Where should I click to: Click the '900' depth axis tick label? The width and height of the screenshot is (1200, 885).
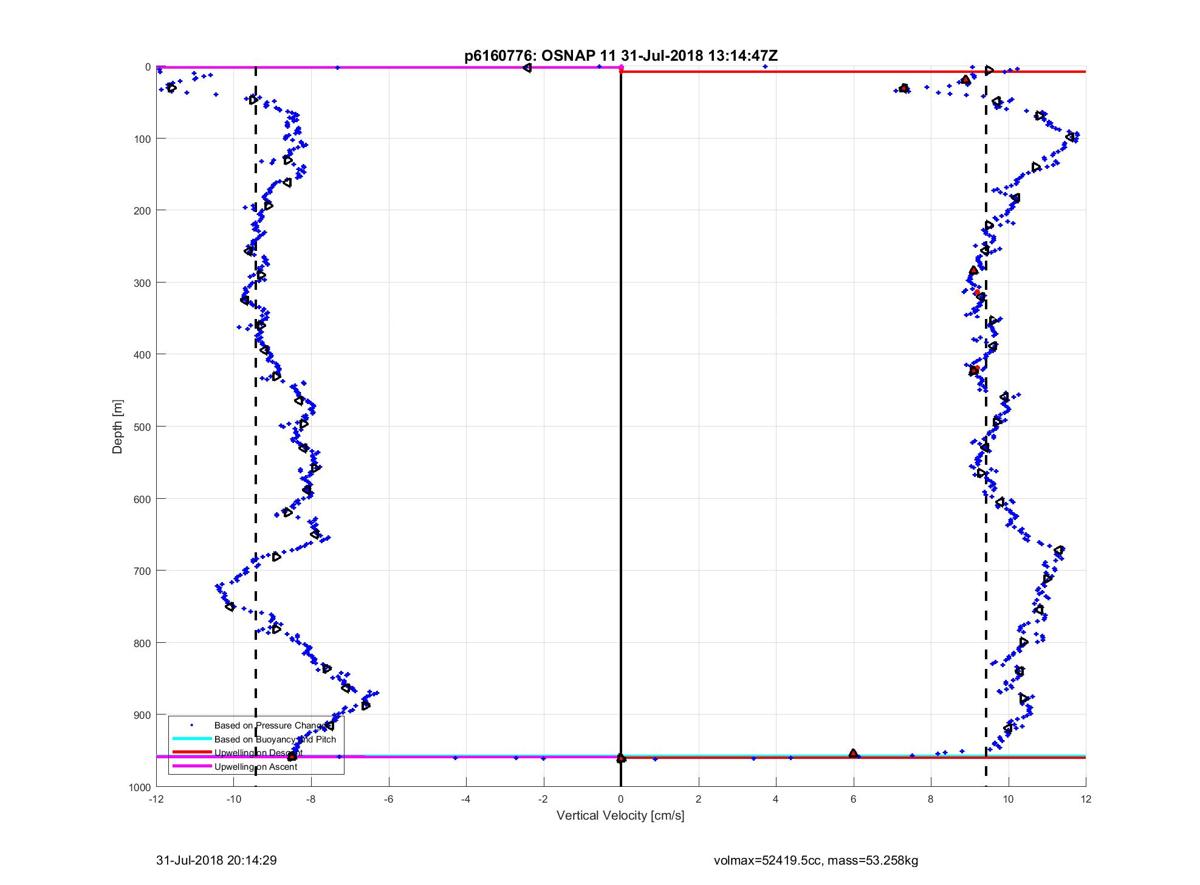[141, 715]
